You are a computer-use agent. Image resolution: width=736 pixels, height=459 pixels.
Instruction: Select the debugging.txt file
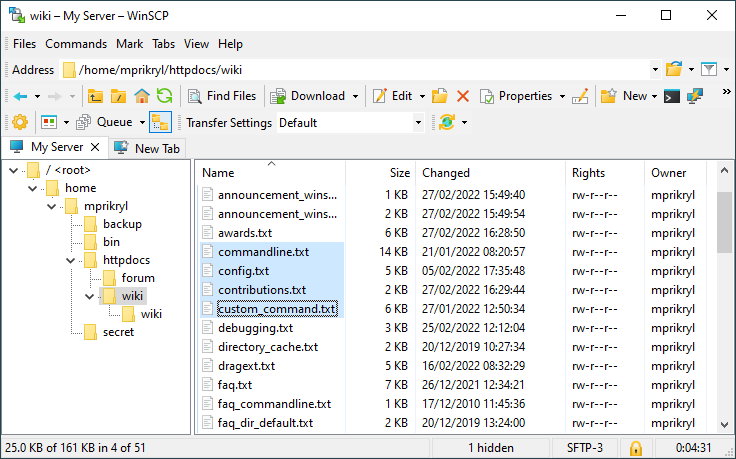255,328
